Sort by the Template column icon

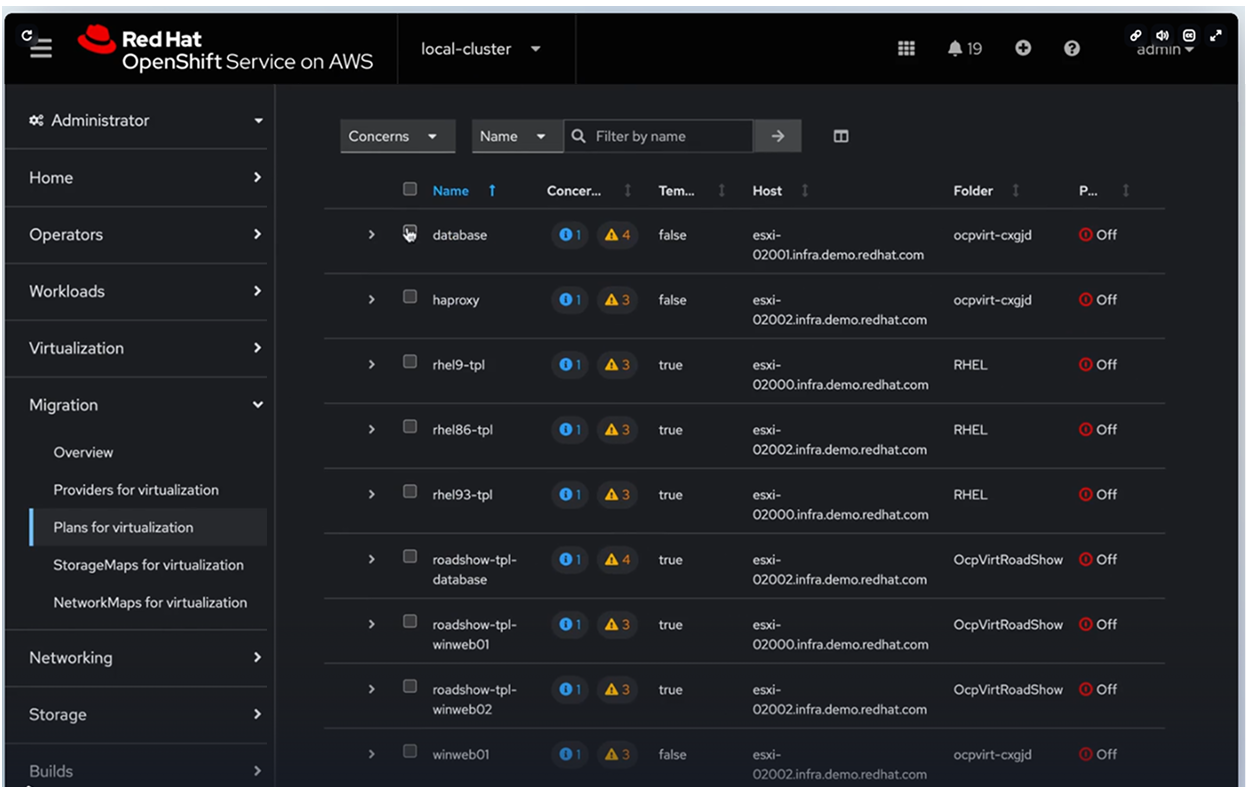[722, 190]
